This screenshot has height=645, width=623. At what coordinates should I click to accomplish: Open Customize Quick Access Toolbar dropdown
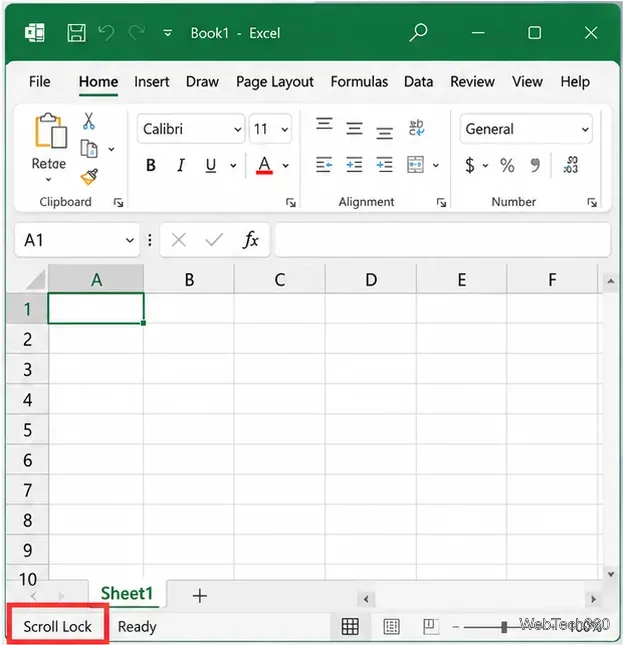pos(167,33)
